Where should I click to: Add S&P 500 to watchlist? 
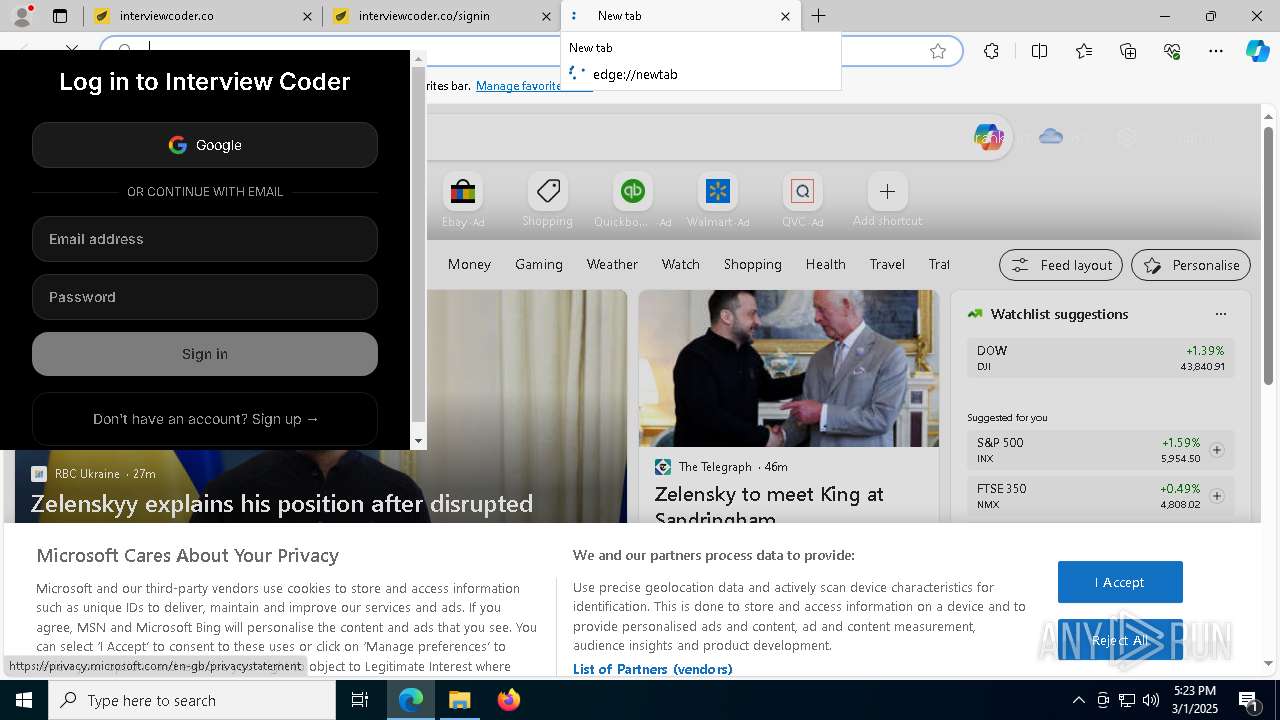(1217, 450)
